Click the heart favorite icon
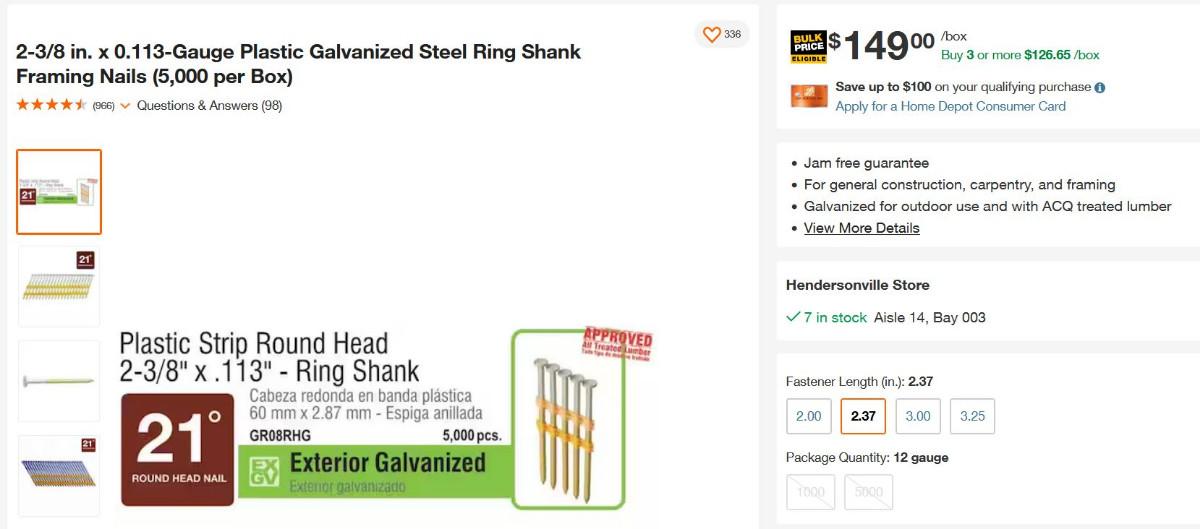The image size is (1200, 529). point(711,35)
